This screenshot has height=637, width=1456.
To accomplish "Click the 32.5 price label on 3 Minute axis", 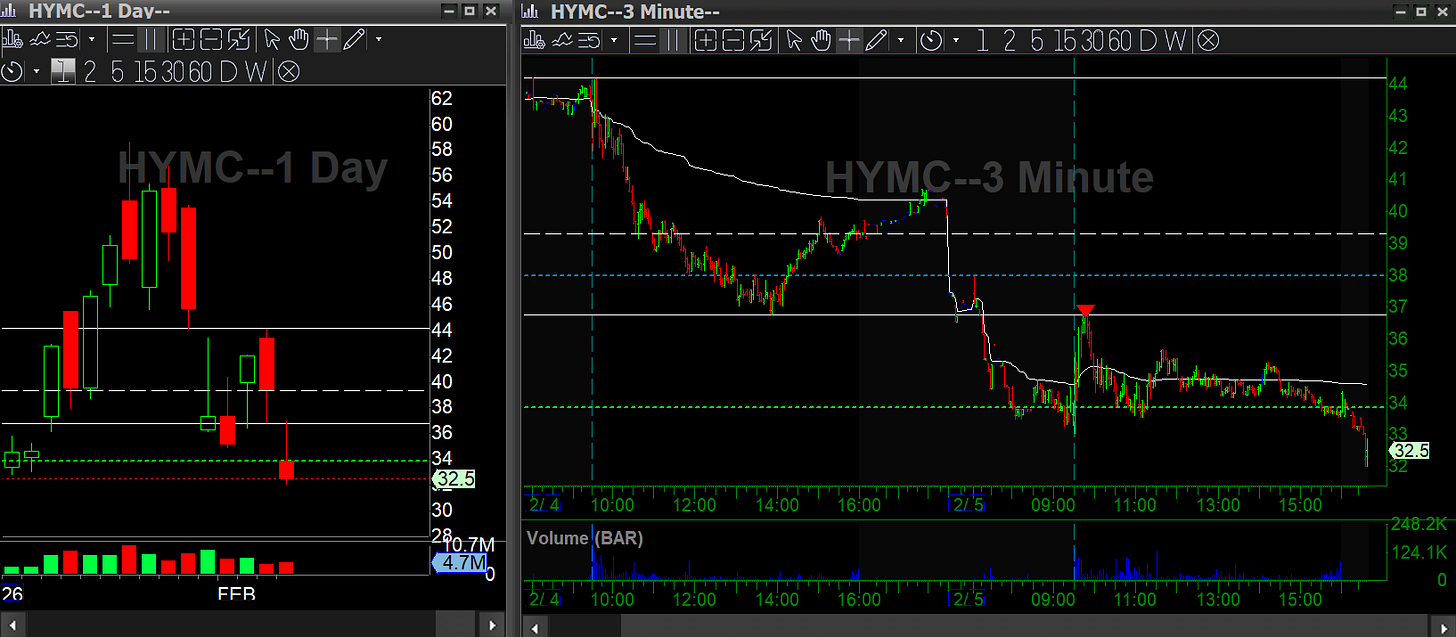I will click(1410, 450).
